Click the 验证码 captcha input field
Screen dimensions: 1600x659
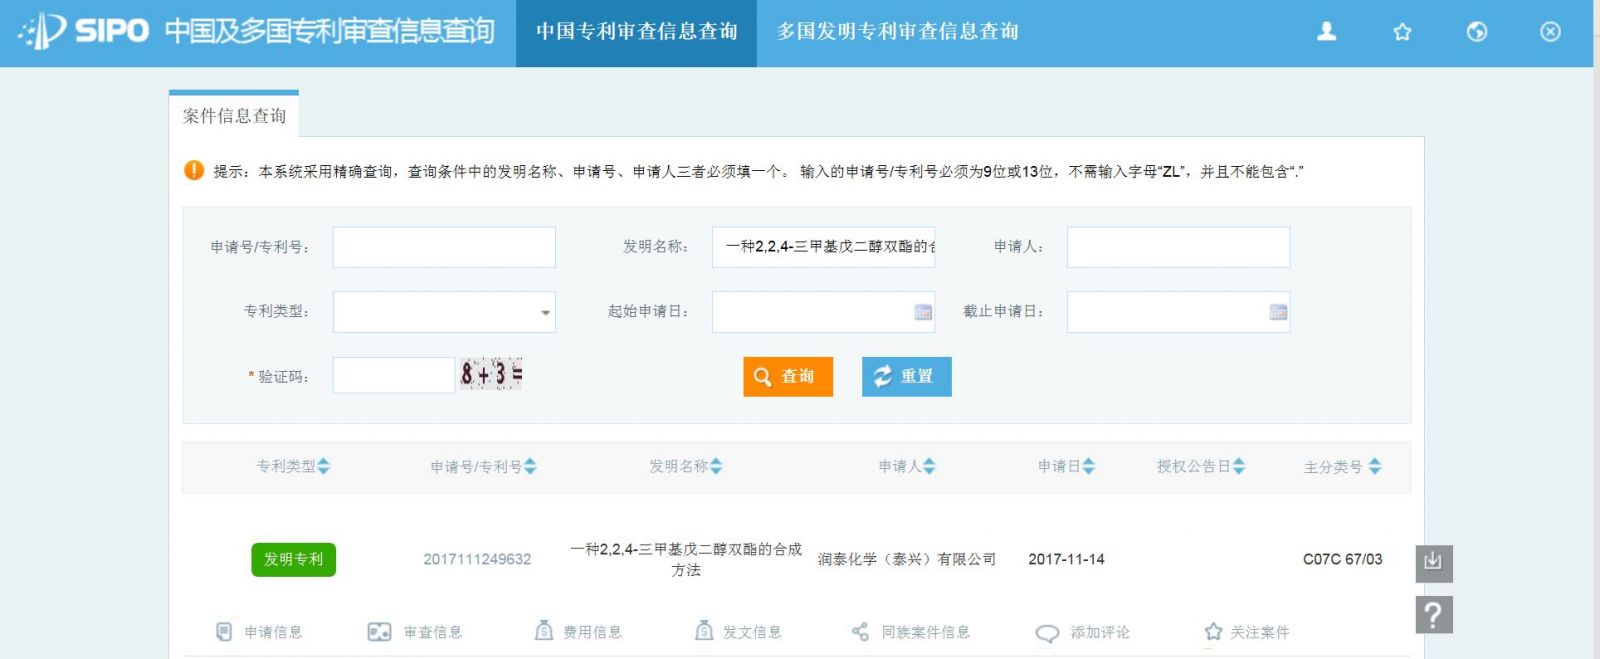393,376
